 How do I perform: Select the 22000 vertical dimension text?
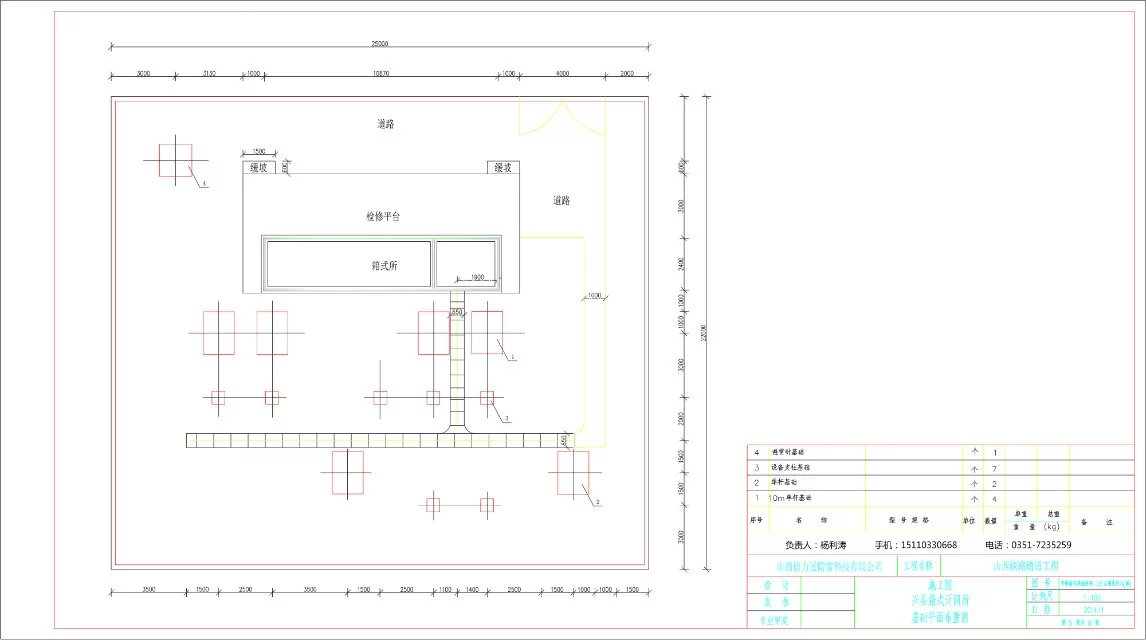[x=703, y=330]
